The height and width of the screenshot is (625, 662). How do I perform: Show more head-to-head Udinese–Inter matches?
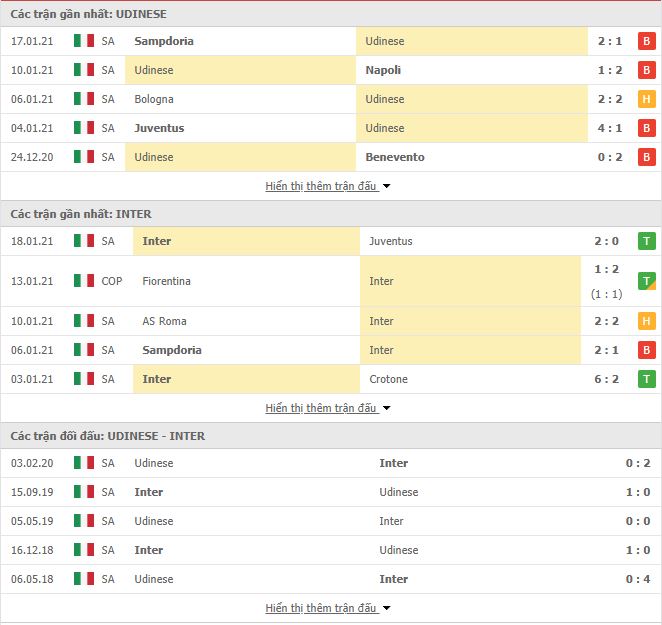point(328,608)
